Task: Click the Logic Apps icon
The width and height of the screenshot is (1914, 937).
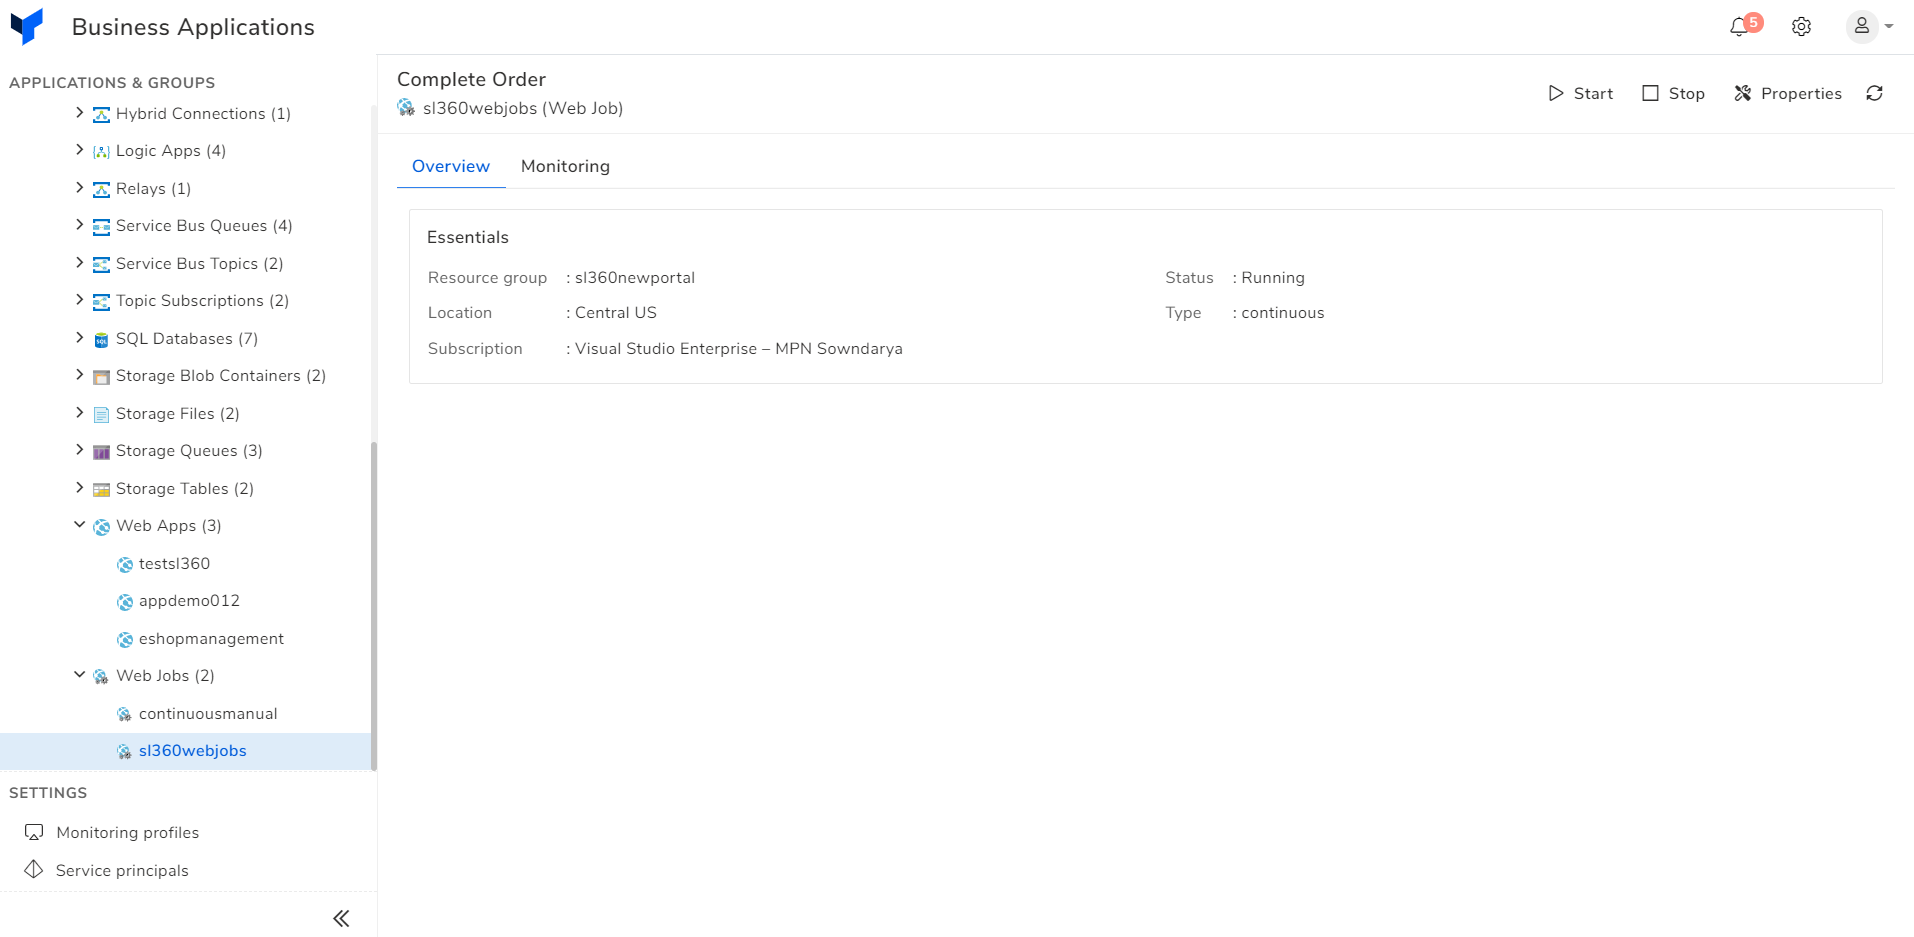Action: (101, 152)
